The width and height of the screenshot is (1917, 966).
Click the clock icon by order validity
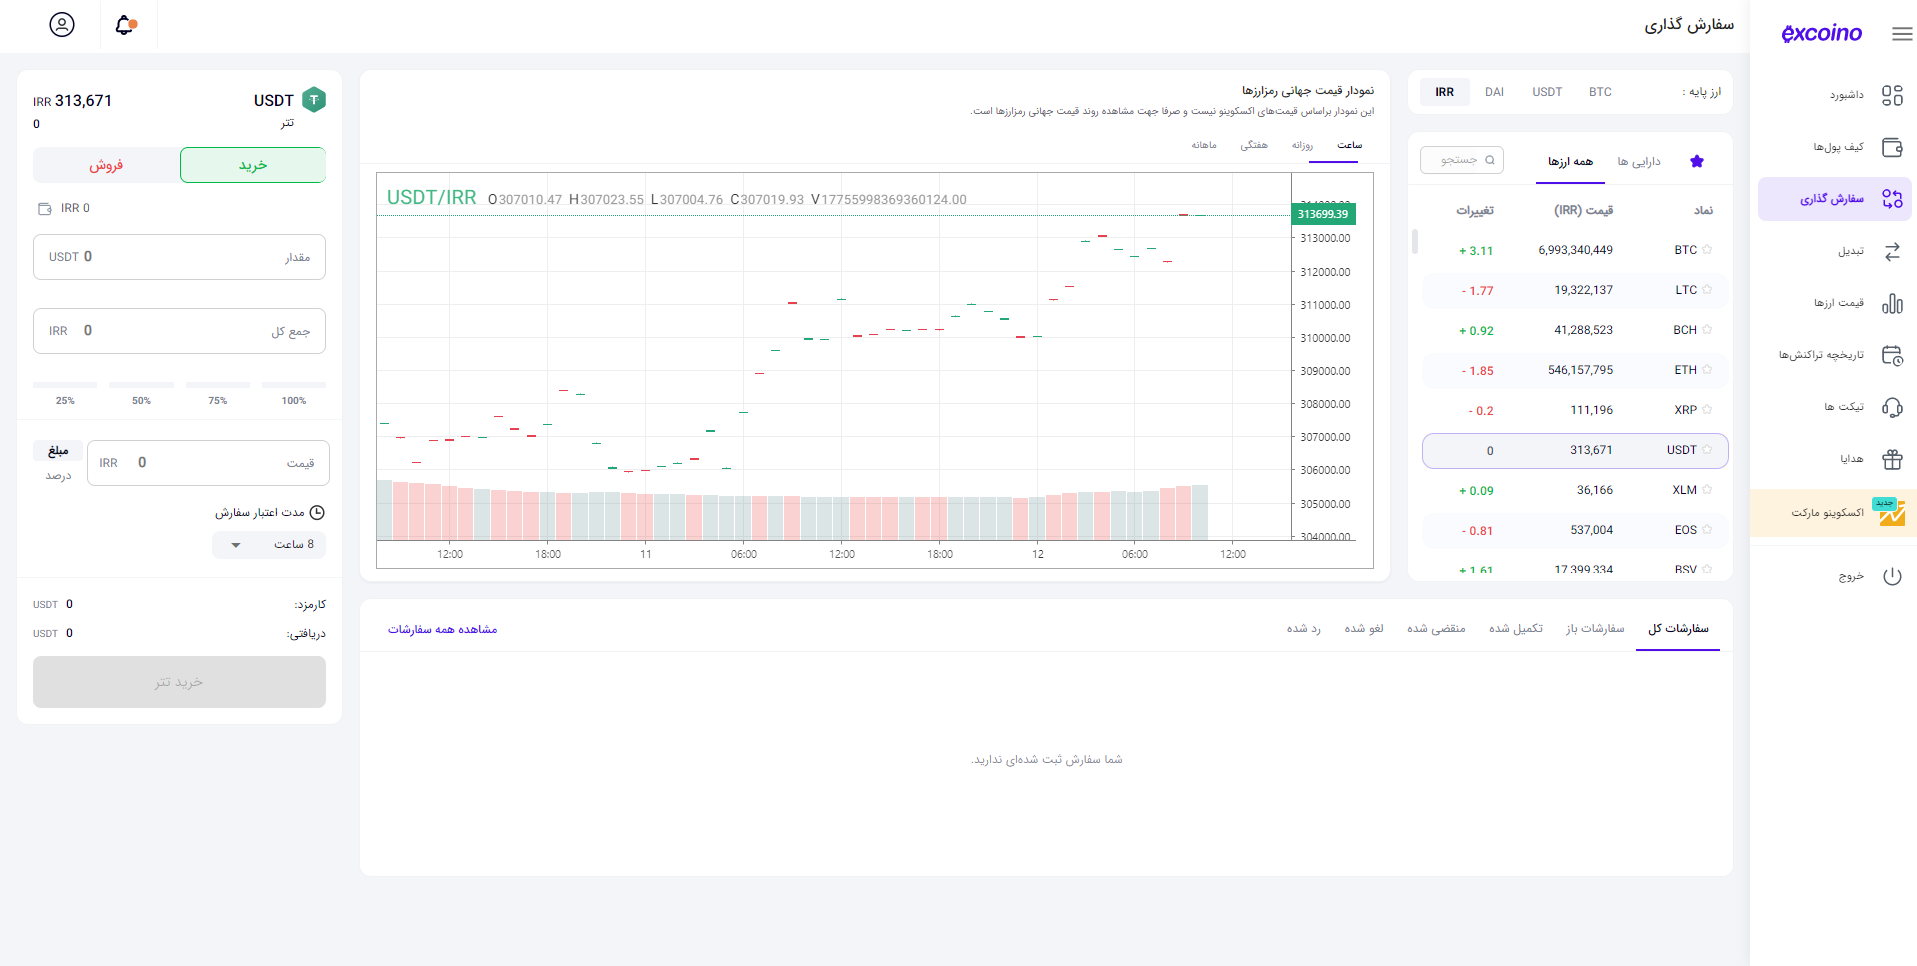click(x=317, y=512)
